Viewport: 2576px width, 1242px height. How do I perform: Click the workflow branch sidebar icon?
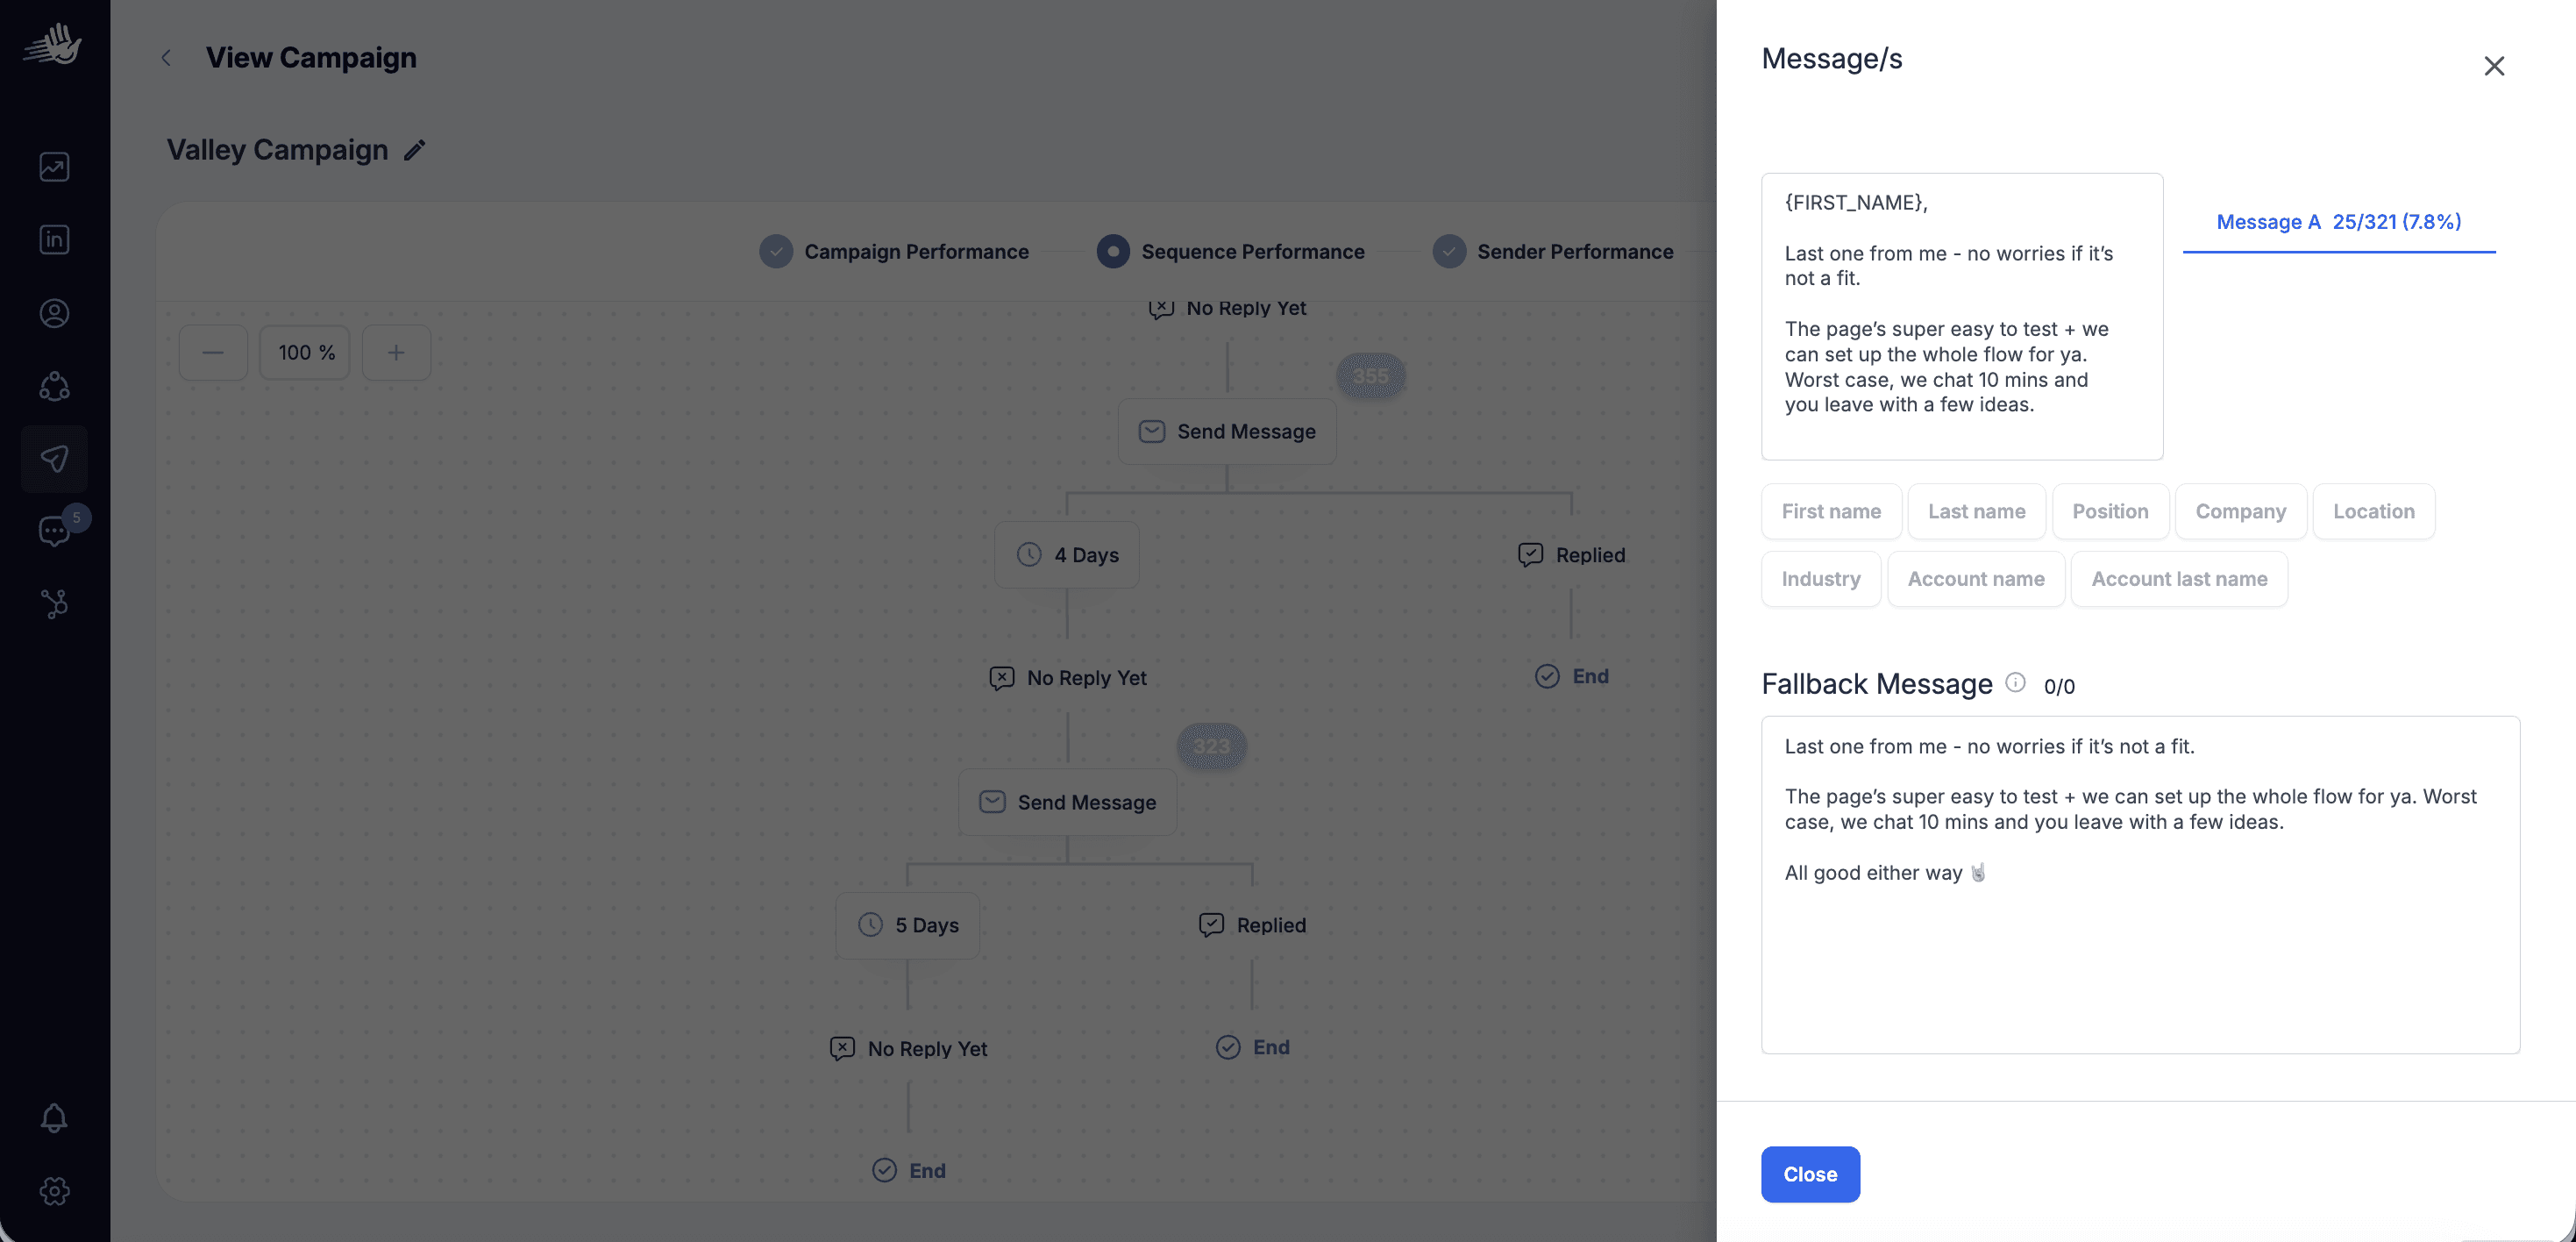(54, 604)
